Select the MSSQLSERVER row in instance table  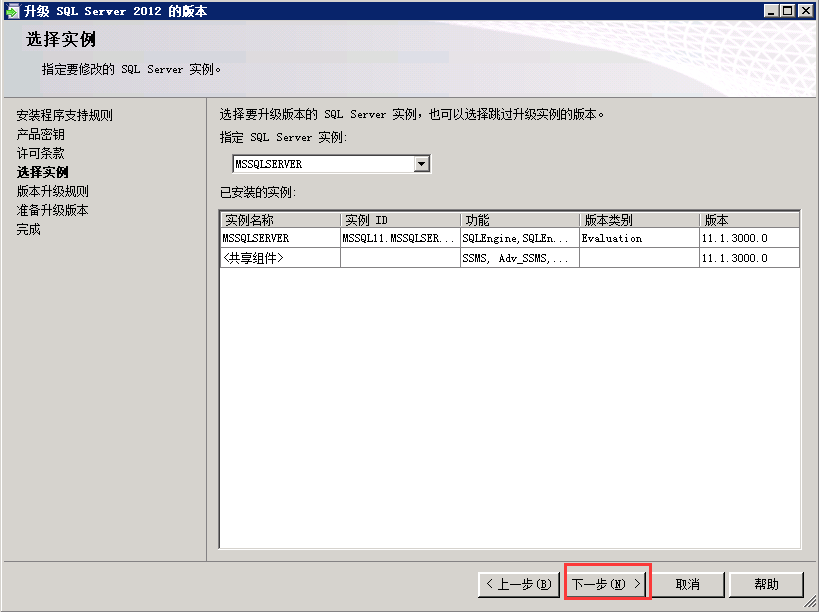tap(510, 238)
